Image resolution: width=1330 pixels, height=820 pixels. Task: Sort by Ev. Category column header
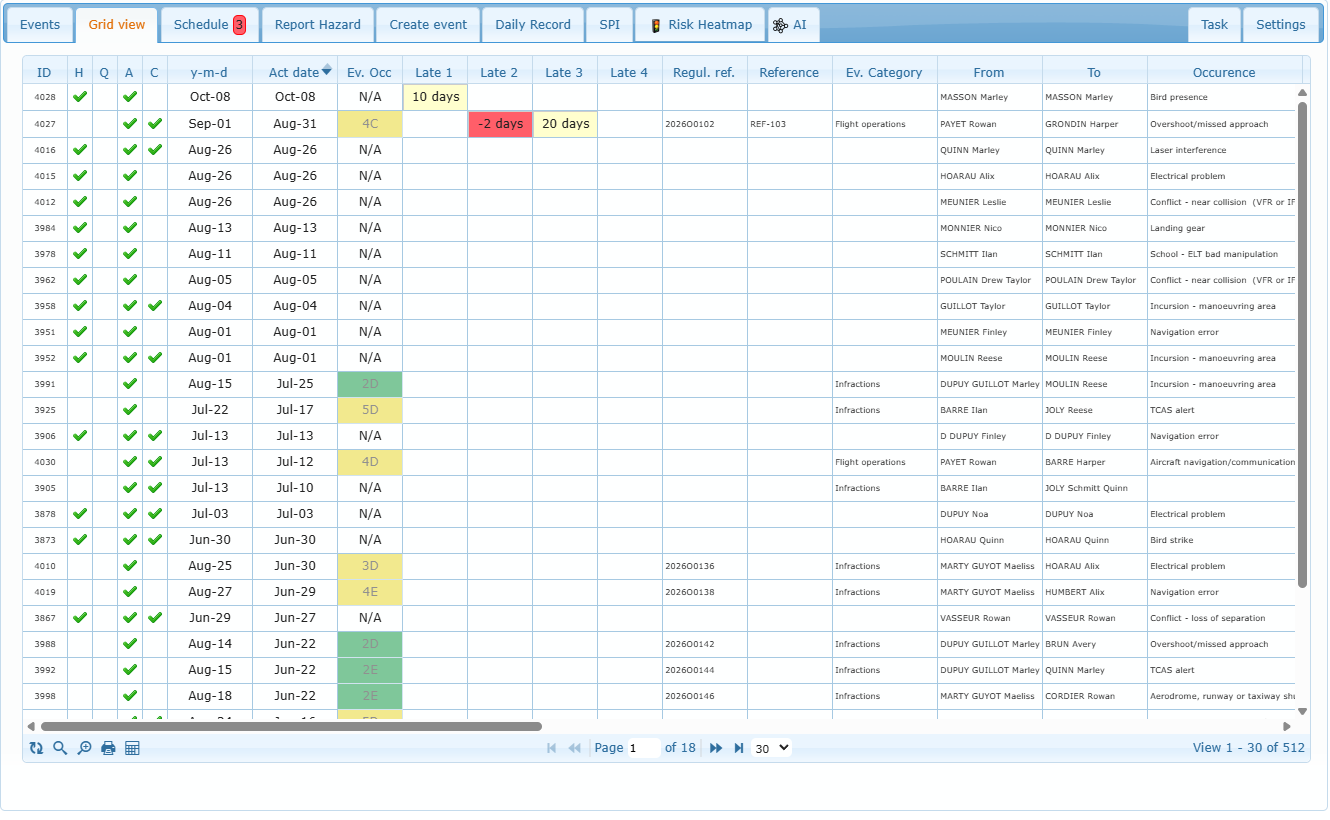point(884,72)
